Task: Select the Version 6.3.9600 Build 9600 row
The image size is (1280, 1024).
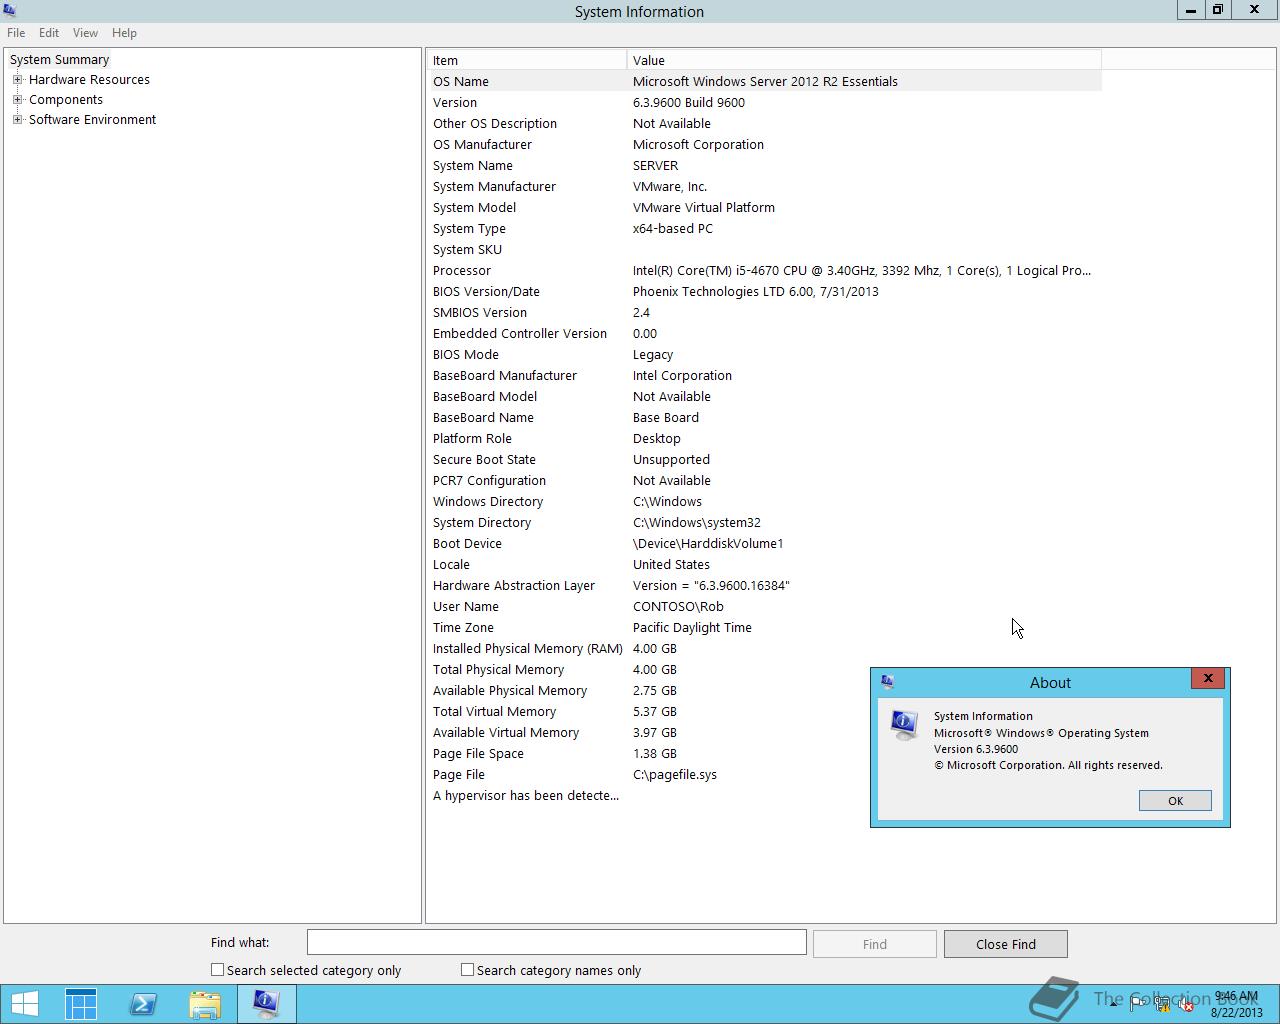Action: tap(765, 103)
